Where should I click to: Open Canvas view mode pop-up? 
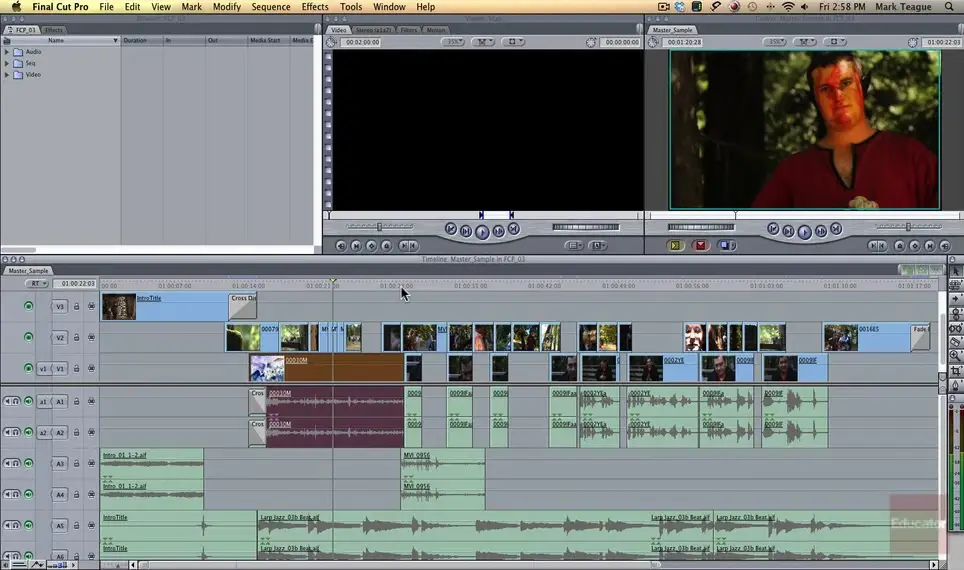pos(834,42)
